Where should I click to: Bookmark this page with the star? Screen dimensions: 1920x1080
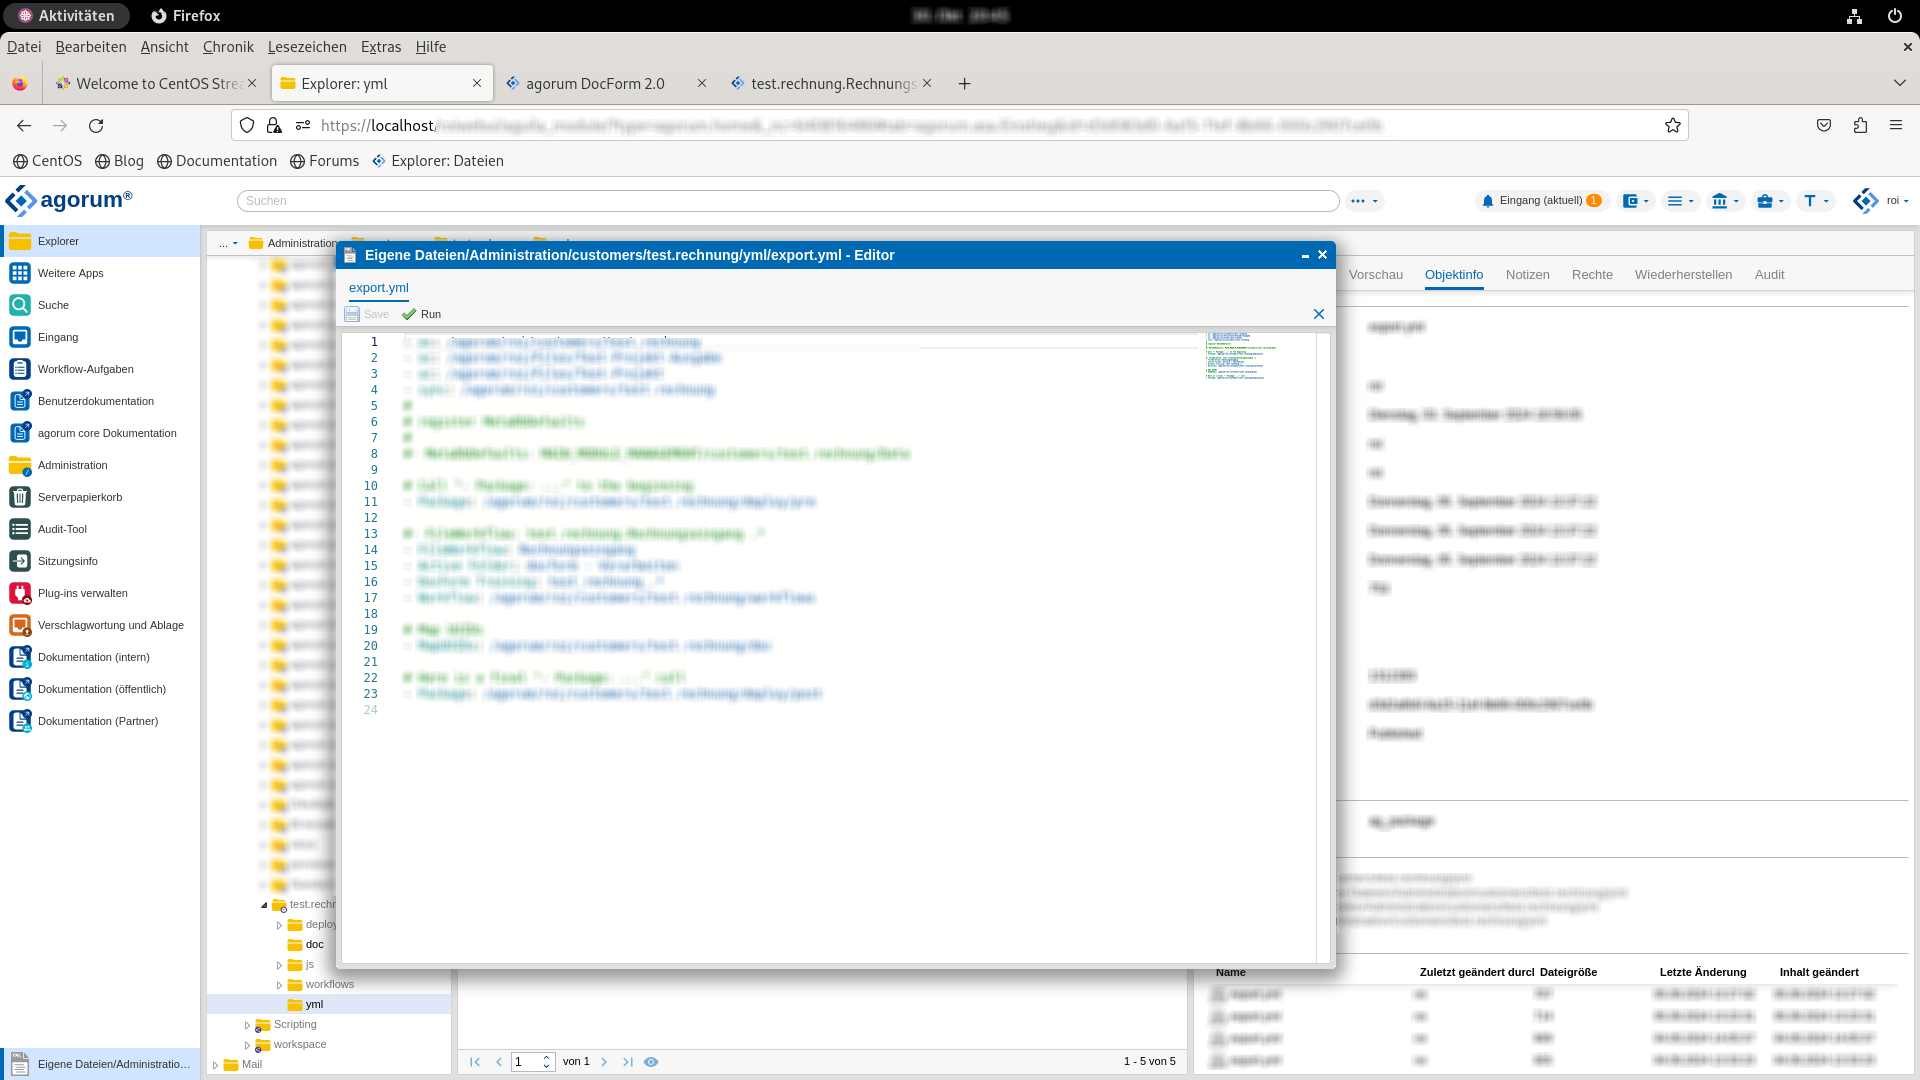1672,126
